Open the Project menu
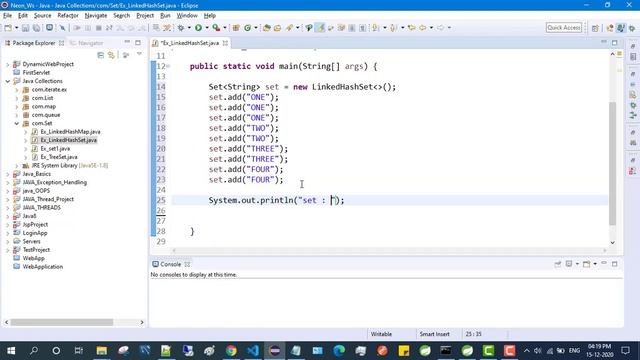 click(145, 16)
